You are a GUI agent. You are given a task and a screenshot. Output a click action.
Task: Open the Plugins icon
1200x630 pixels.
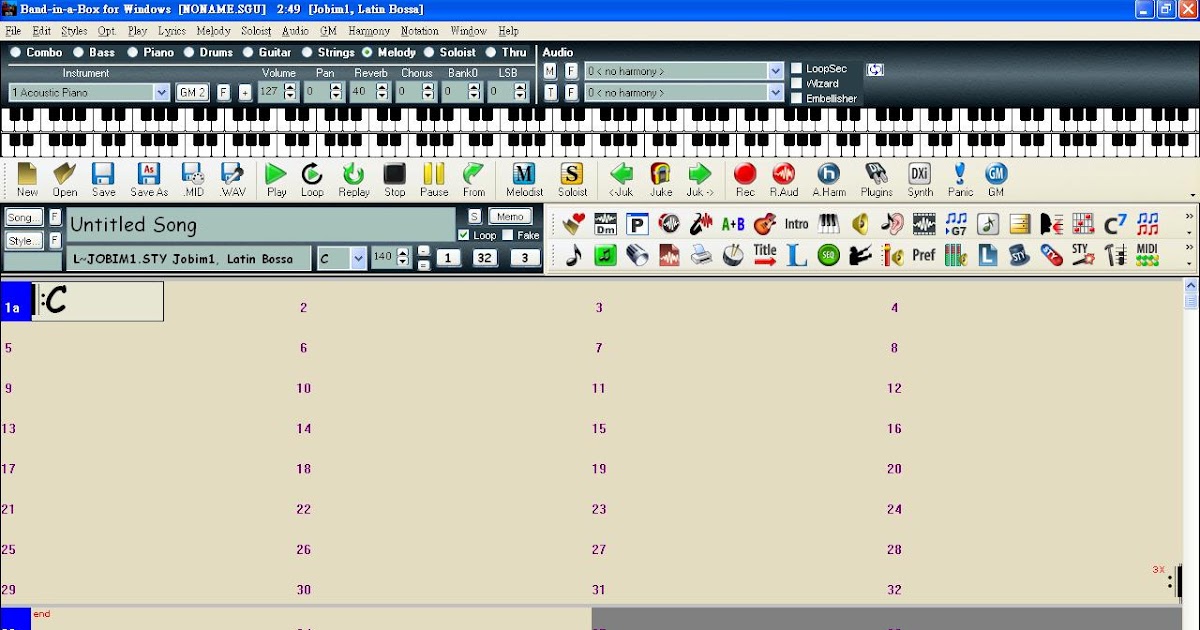876,179
